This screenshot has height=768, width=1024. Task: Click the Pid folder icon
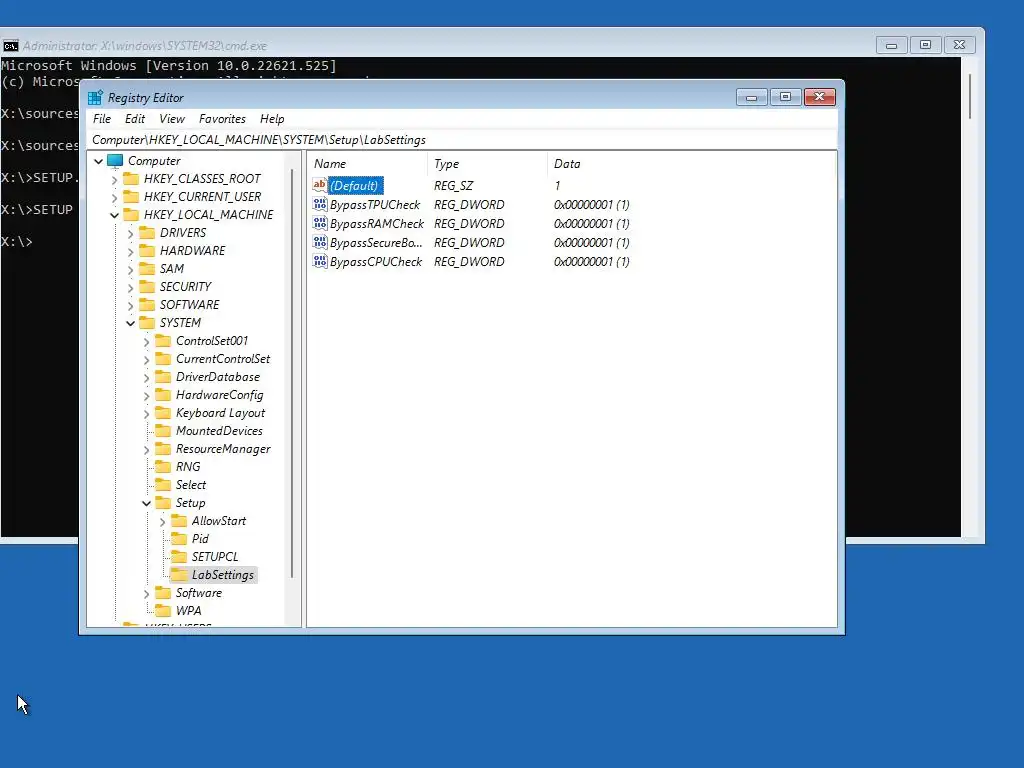179,539
